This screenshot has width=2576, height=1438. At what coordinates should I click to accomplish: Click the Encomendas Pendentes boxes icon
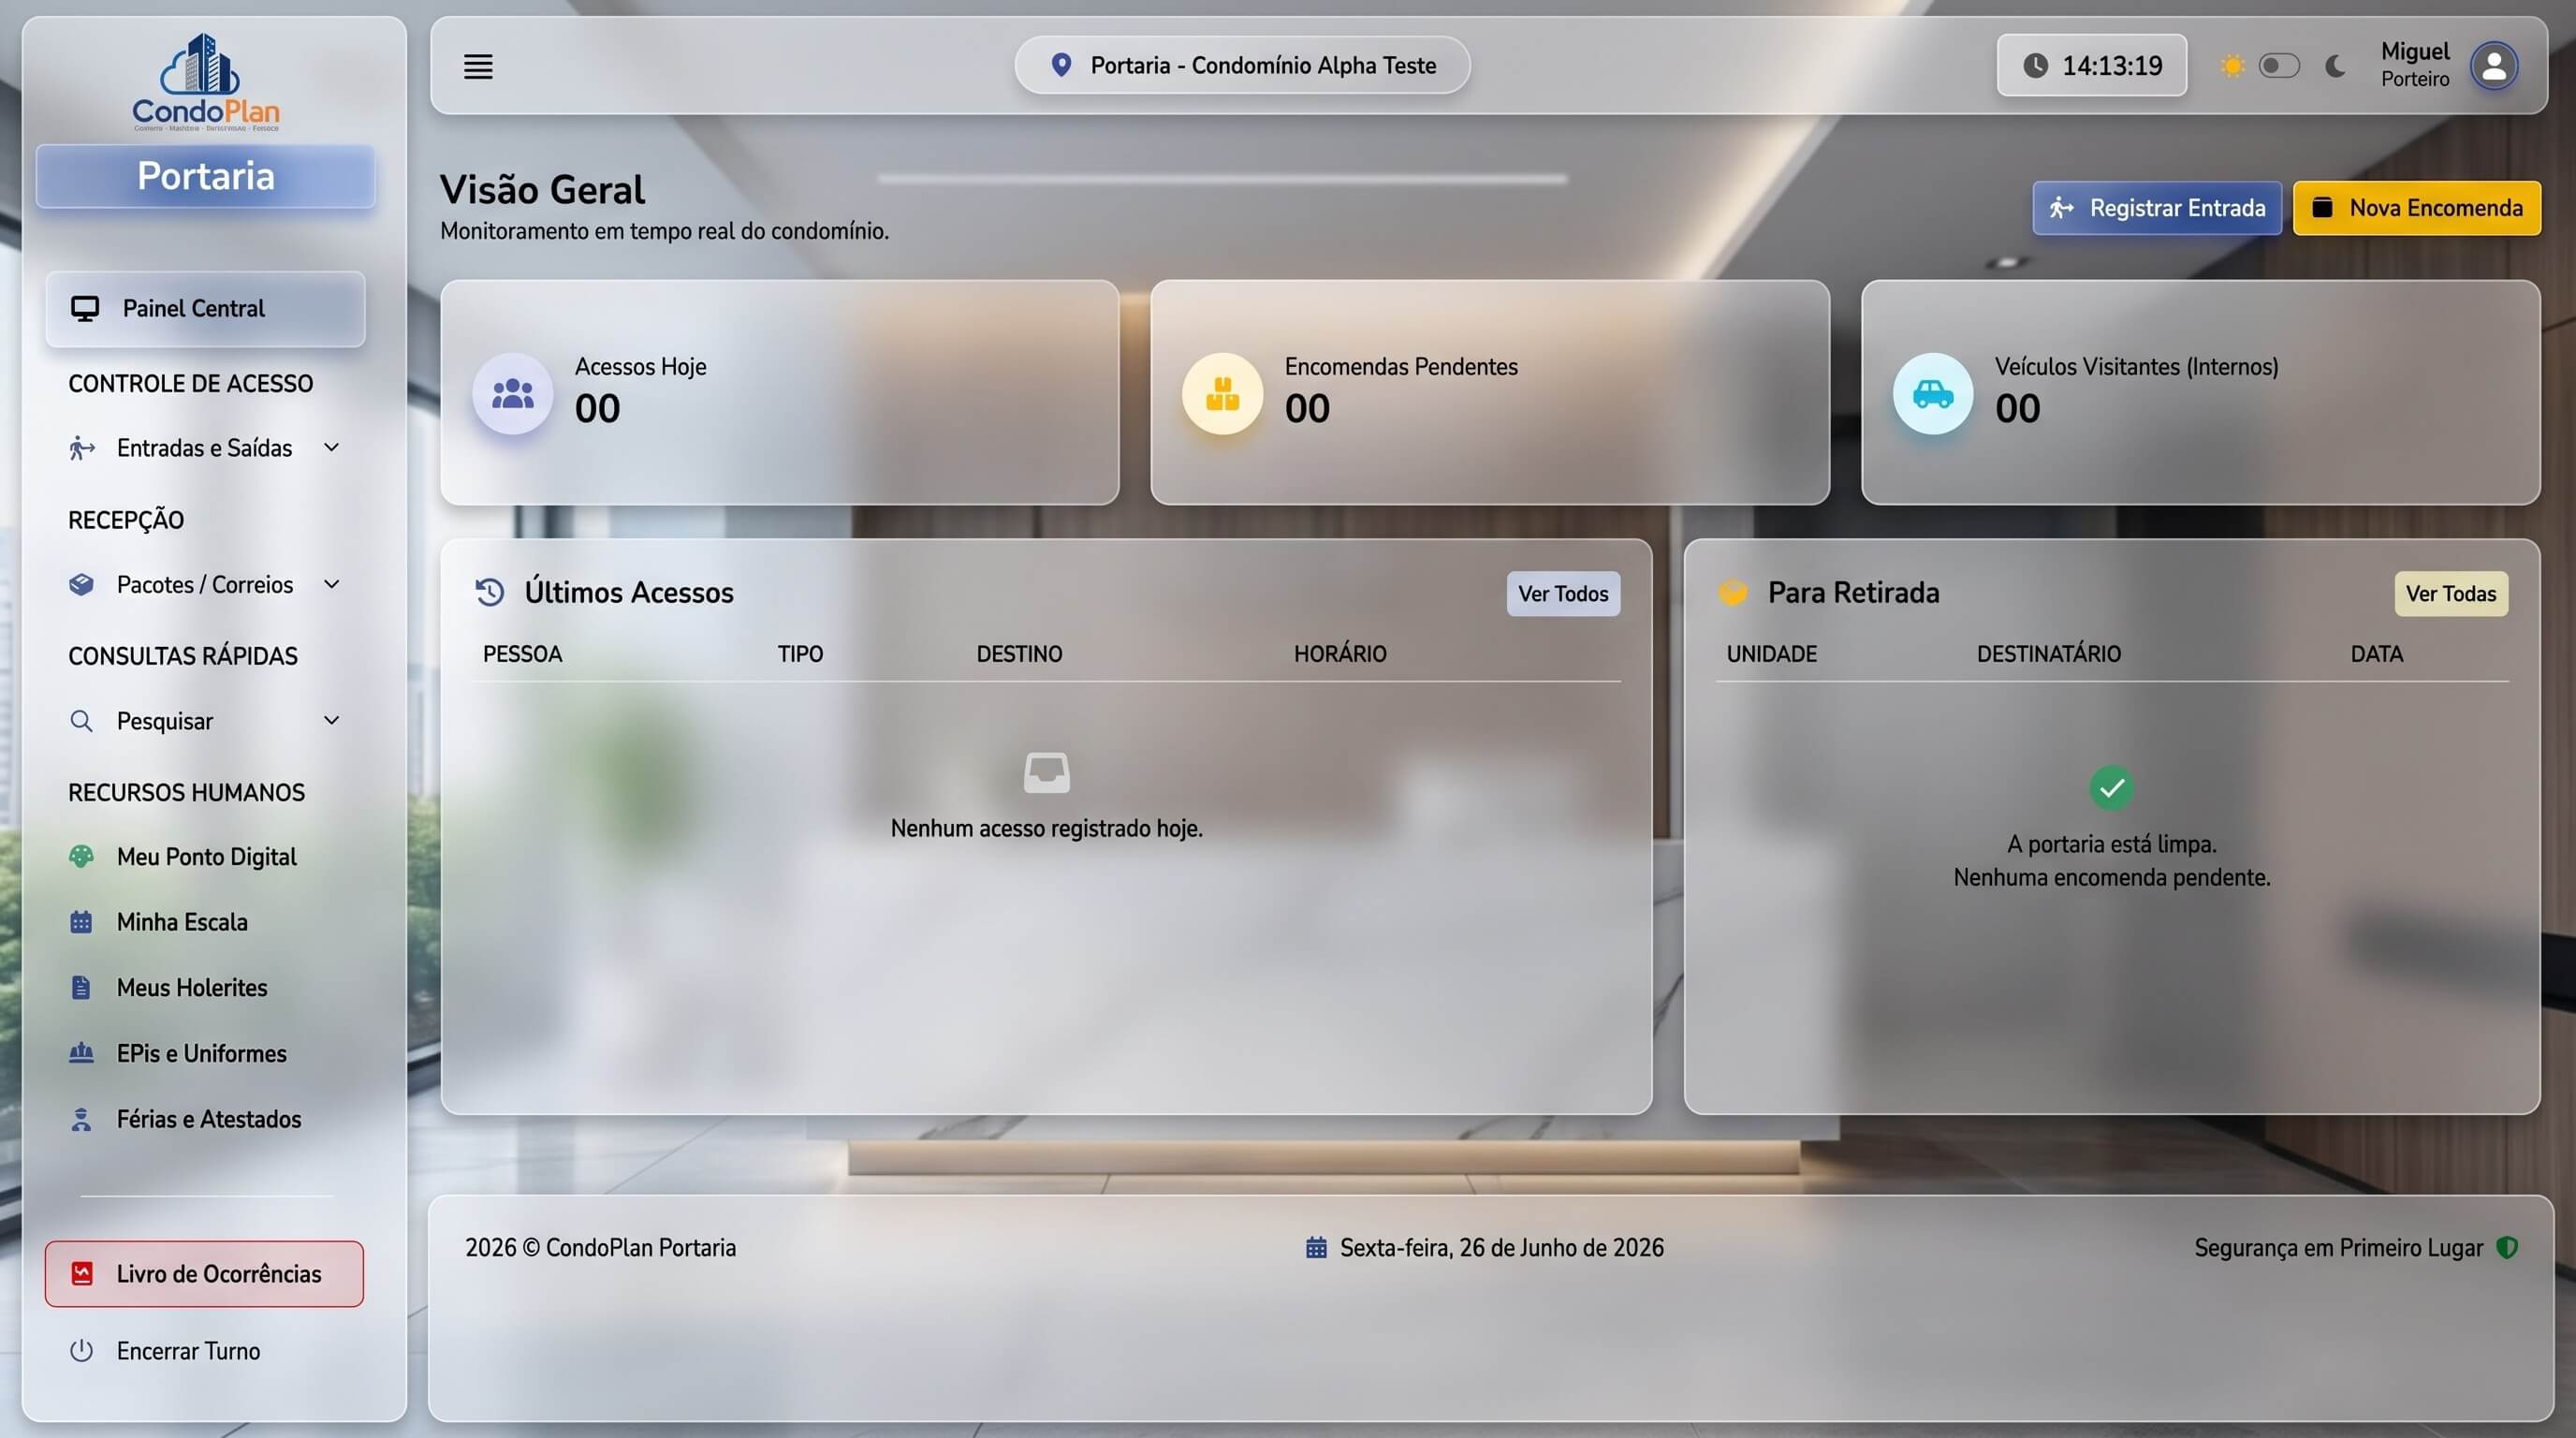point(1222,393)
